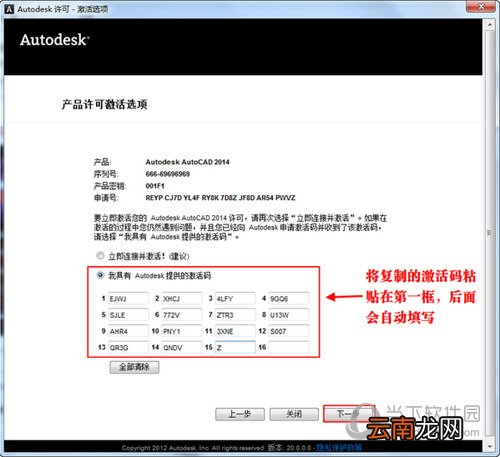Click activation code field 11 containing 3XNE

235,331
